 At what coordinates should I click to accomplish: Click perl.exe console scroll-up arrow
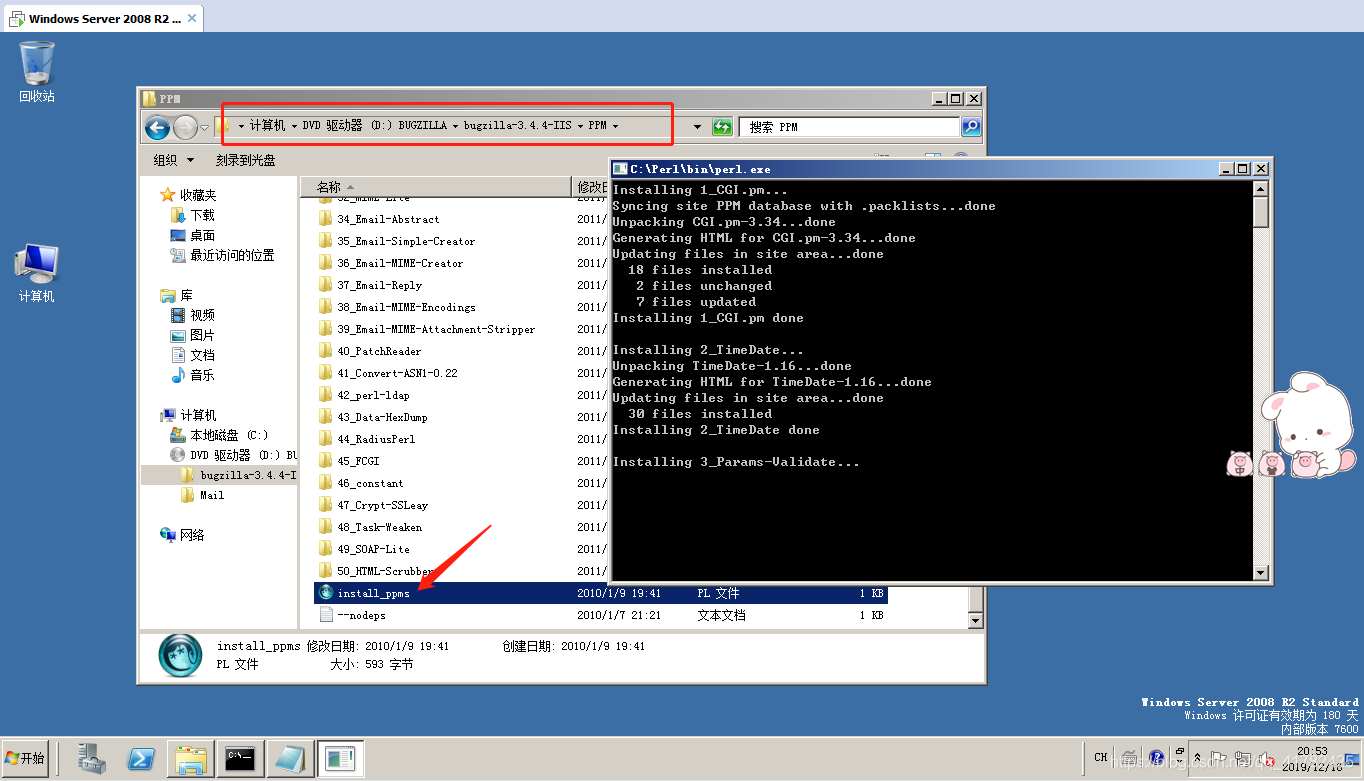click(1261, 189)
